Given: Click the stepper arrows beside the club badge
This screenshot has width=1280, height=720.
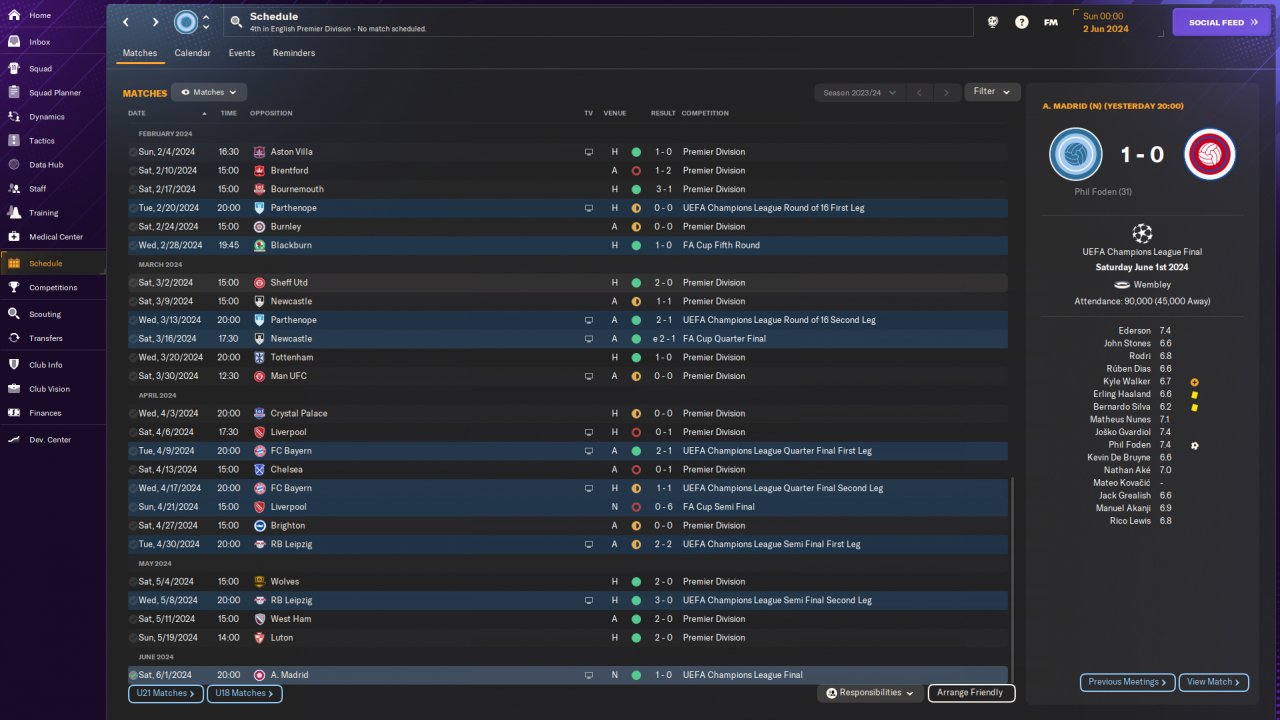Looking at the screenshot, I should [x=206, y=22].
